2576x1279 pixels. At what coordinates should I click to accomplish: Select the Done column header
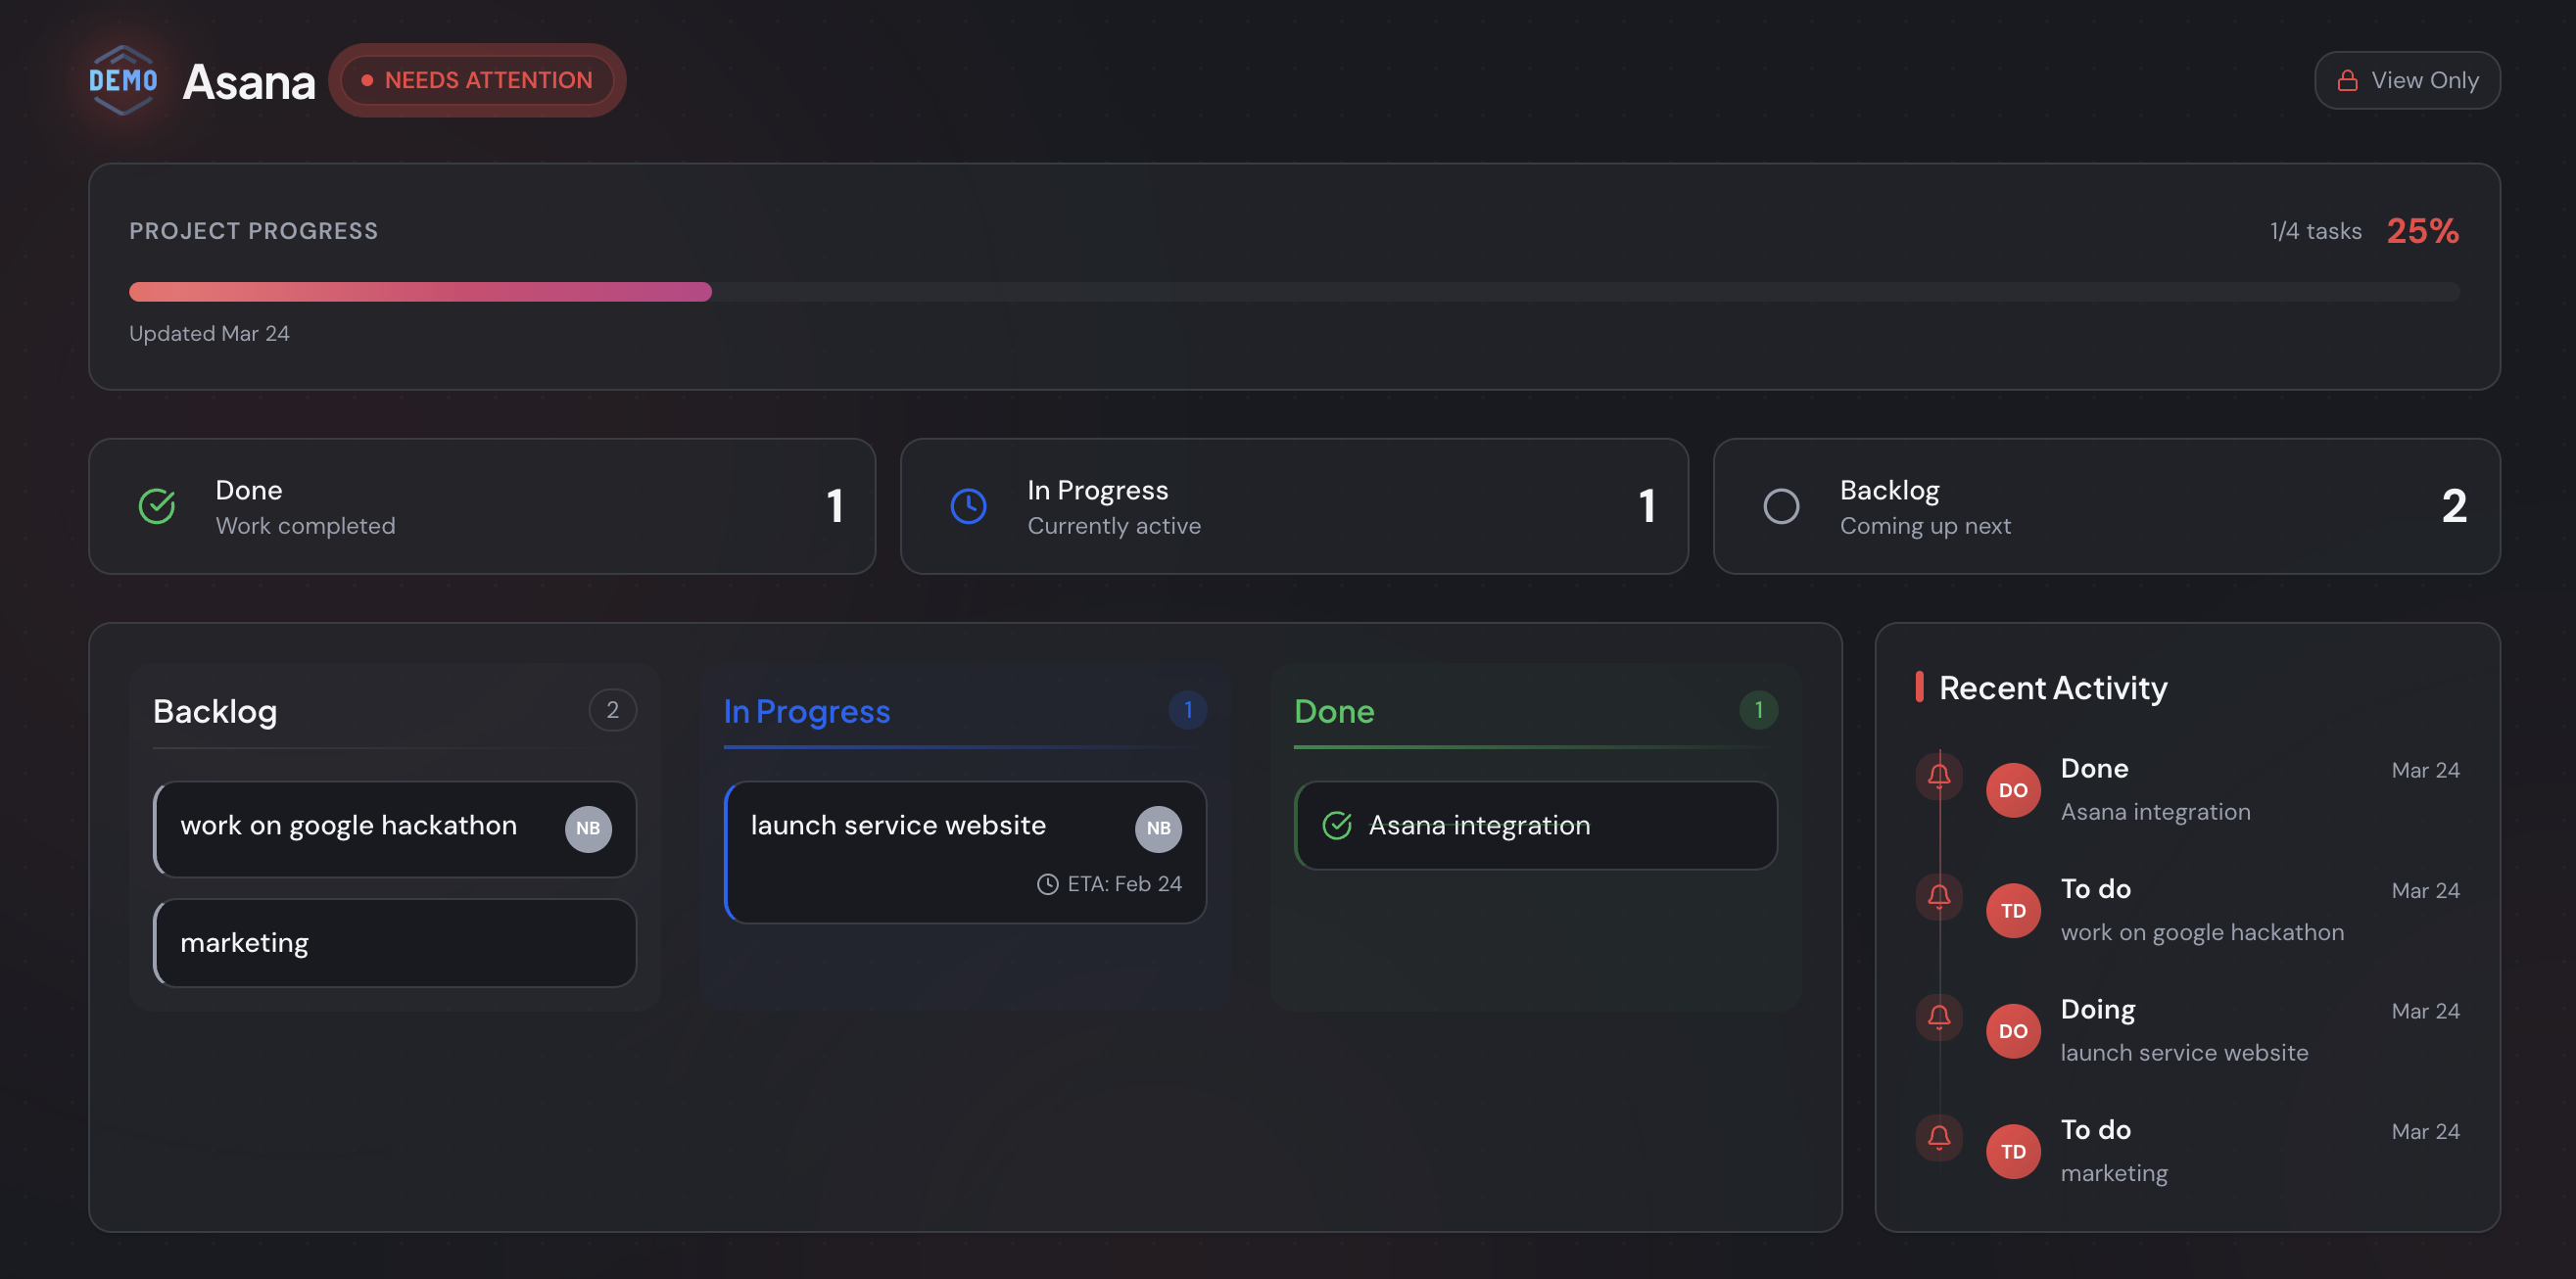coord(1334,711)
